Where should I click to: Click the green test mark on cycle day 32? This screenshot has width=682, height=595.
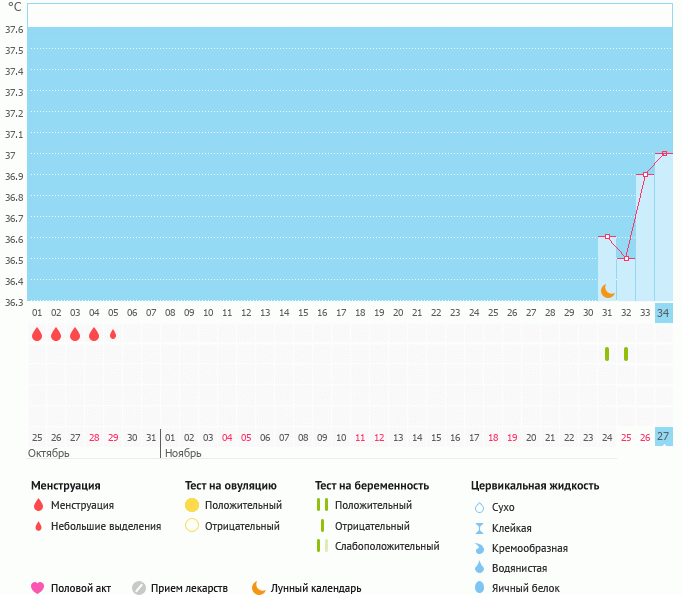tap(626, 354)
